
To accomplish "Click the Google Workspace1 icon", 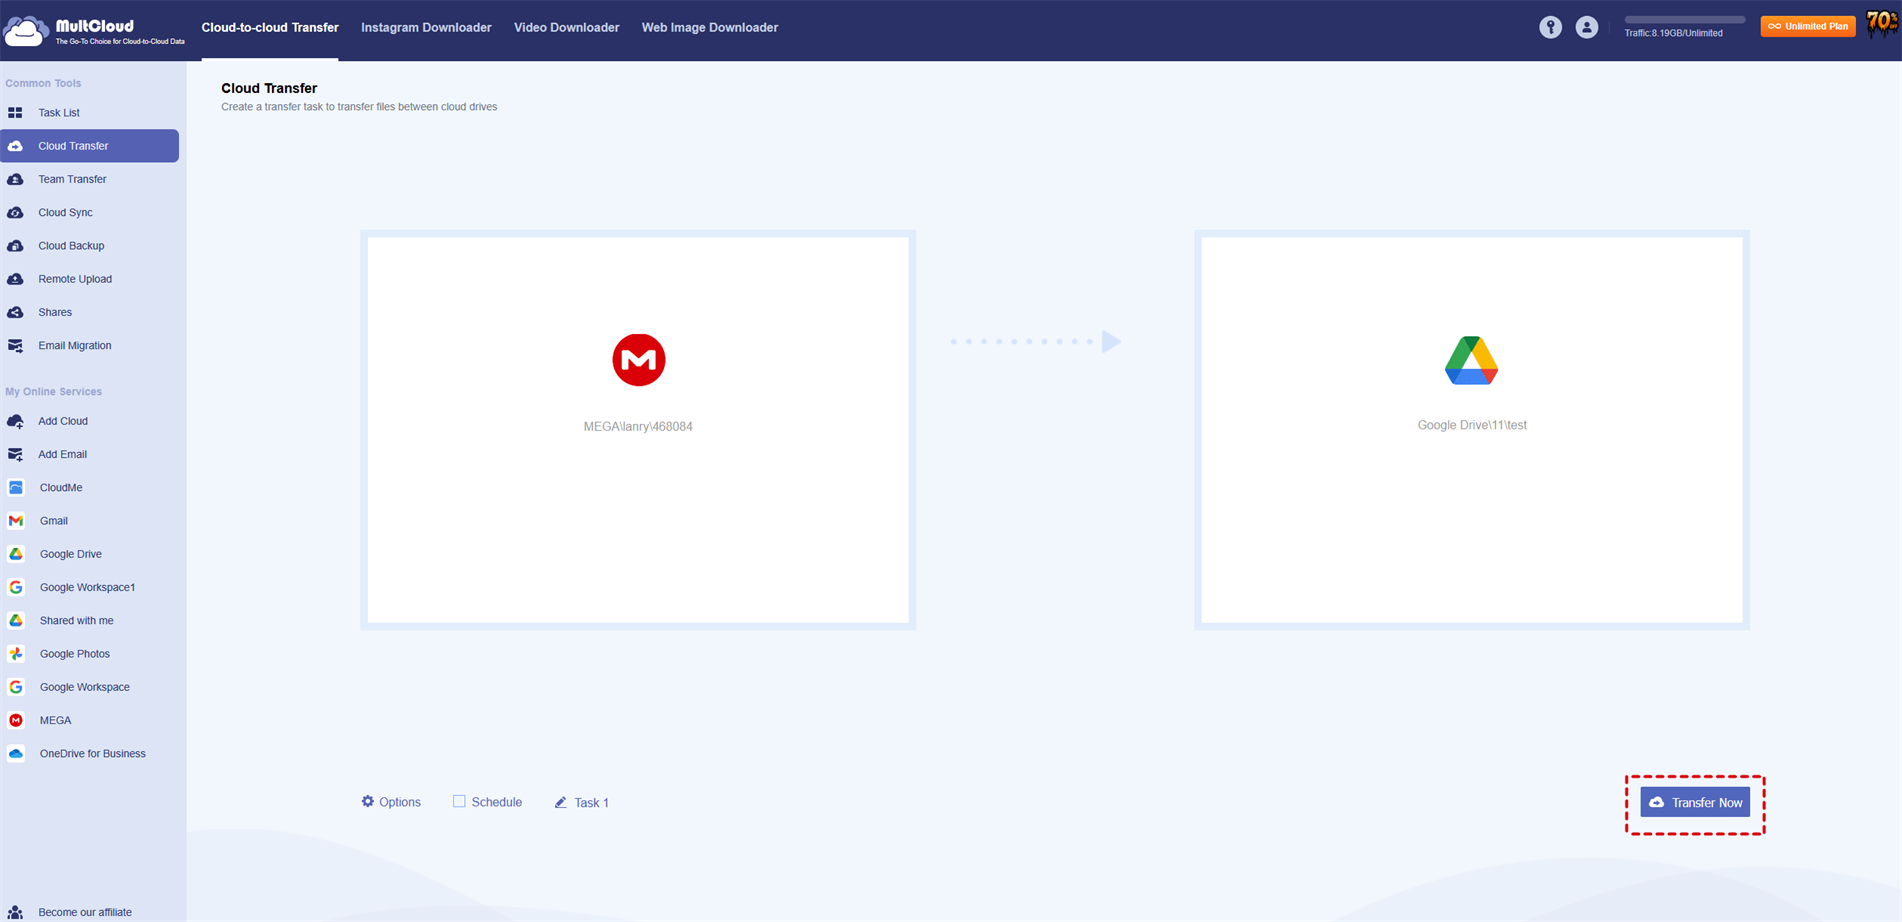I will click(x=16, y=587).
